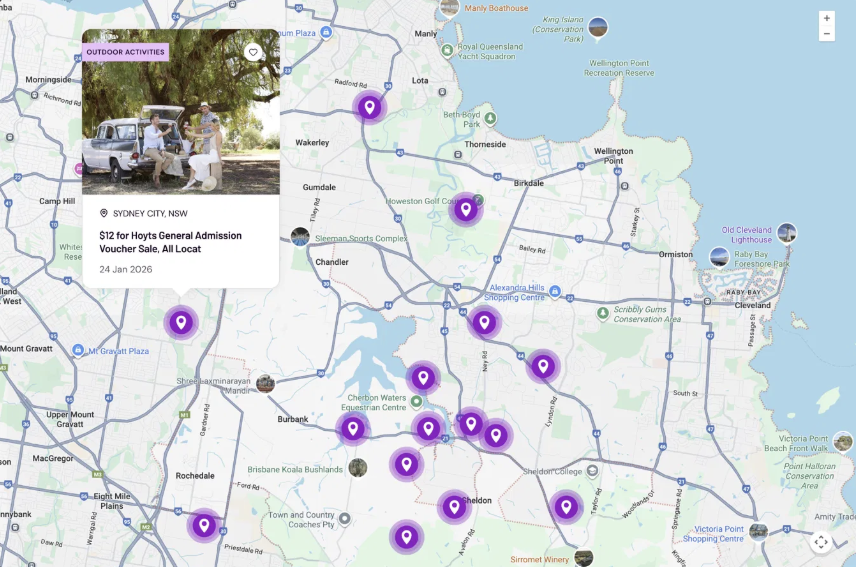The width and height of the screenshot is (856, 567).
Task: Click the Scribbly Gums Conservation Area icon
Action: point(602,313)
